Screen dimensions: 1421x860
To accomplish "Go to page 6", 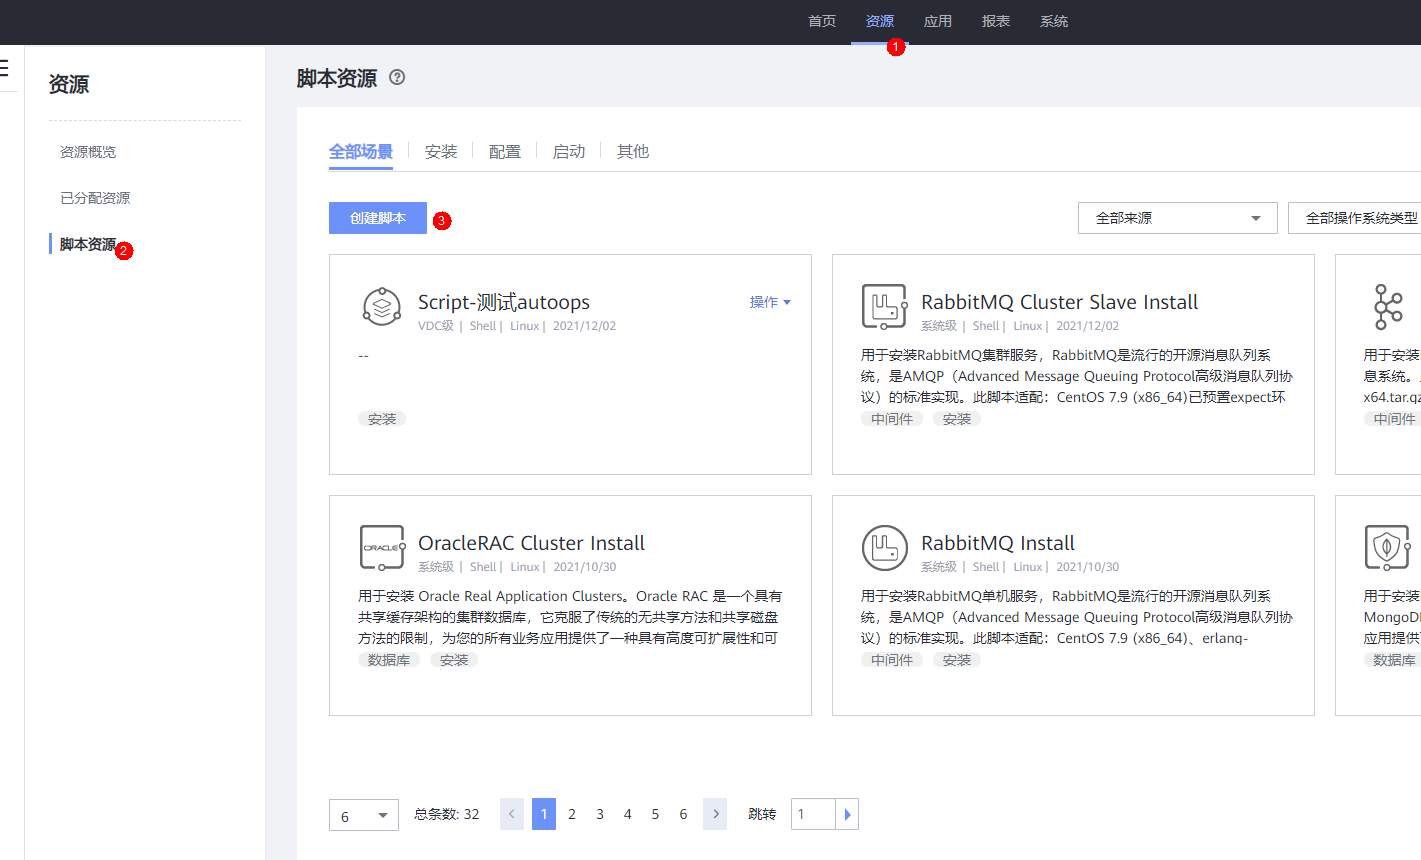I will coord(683,814).
